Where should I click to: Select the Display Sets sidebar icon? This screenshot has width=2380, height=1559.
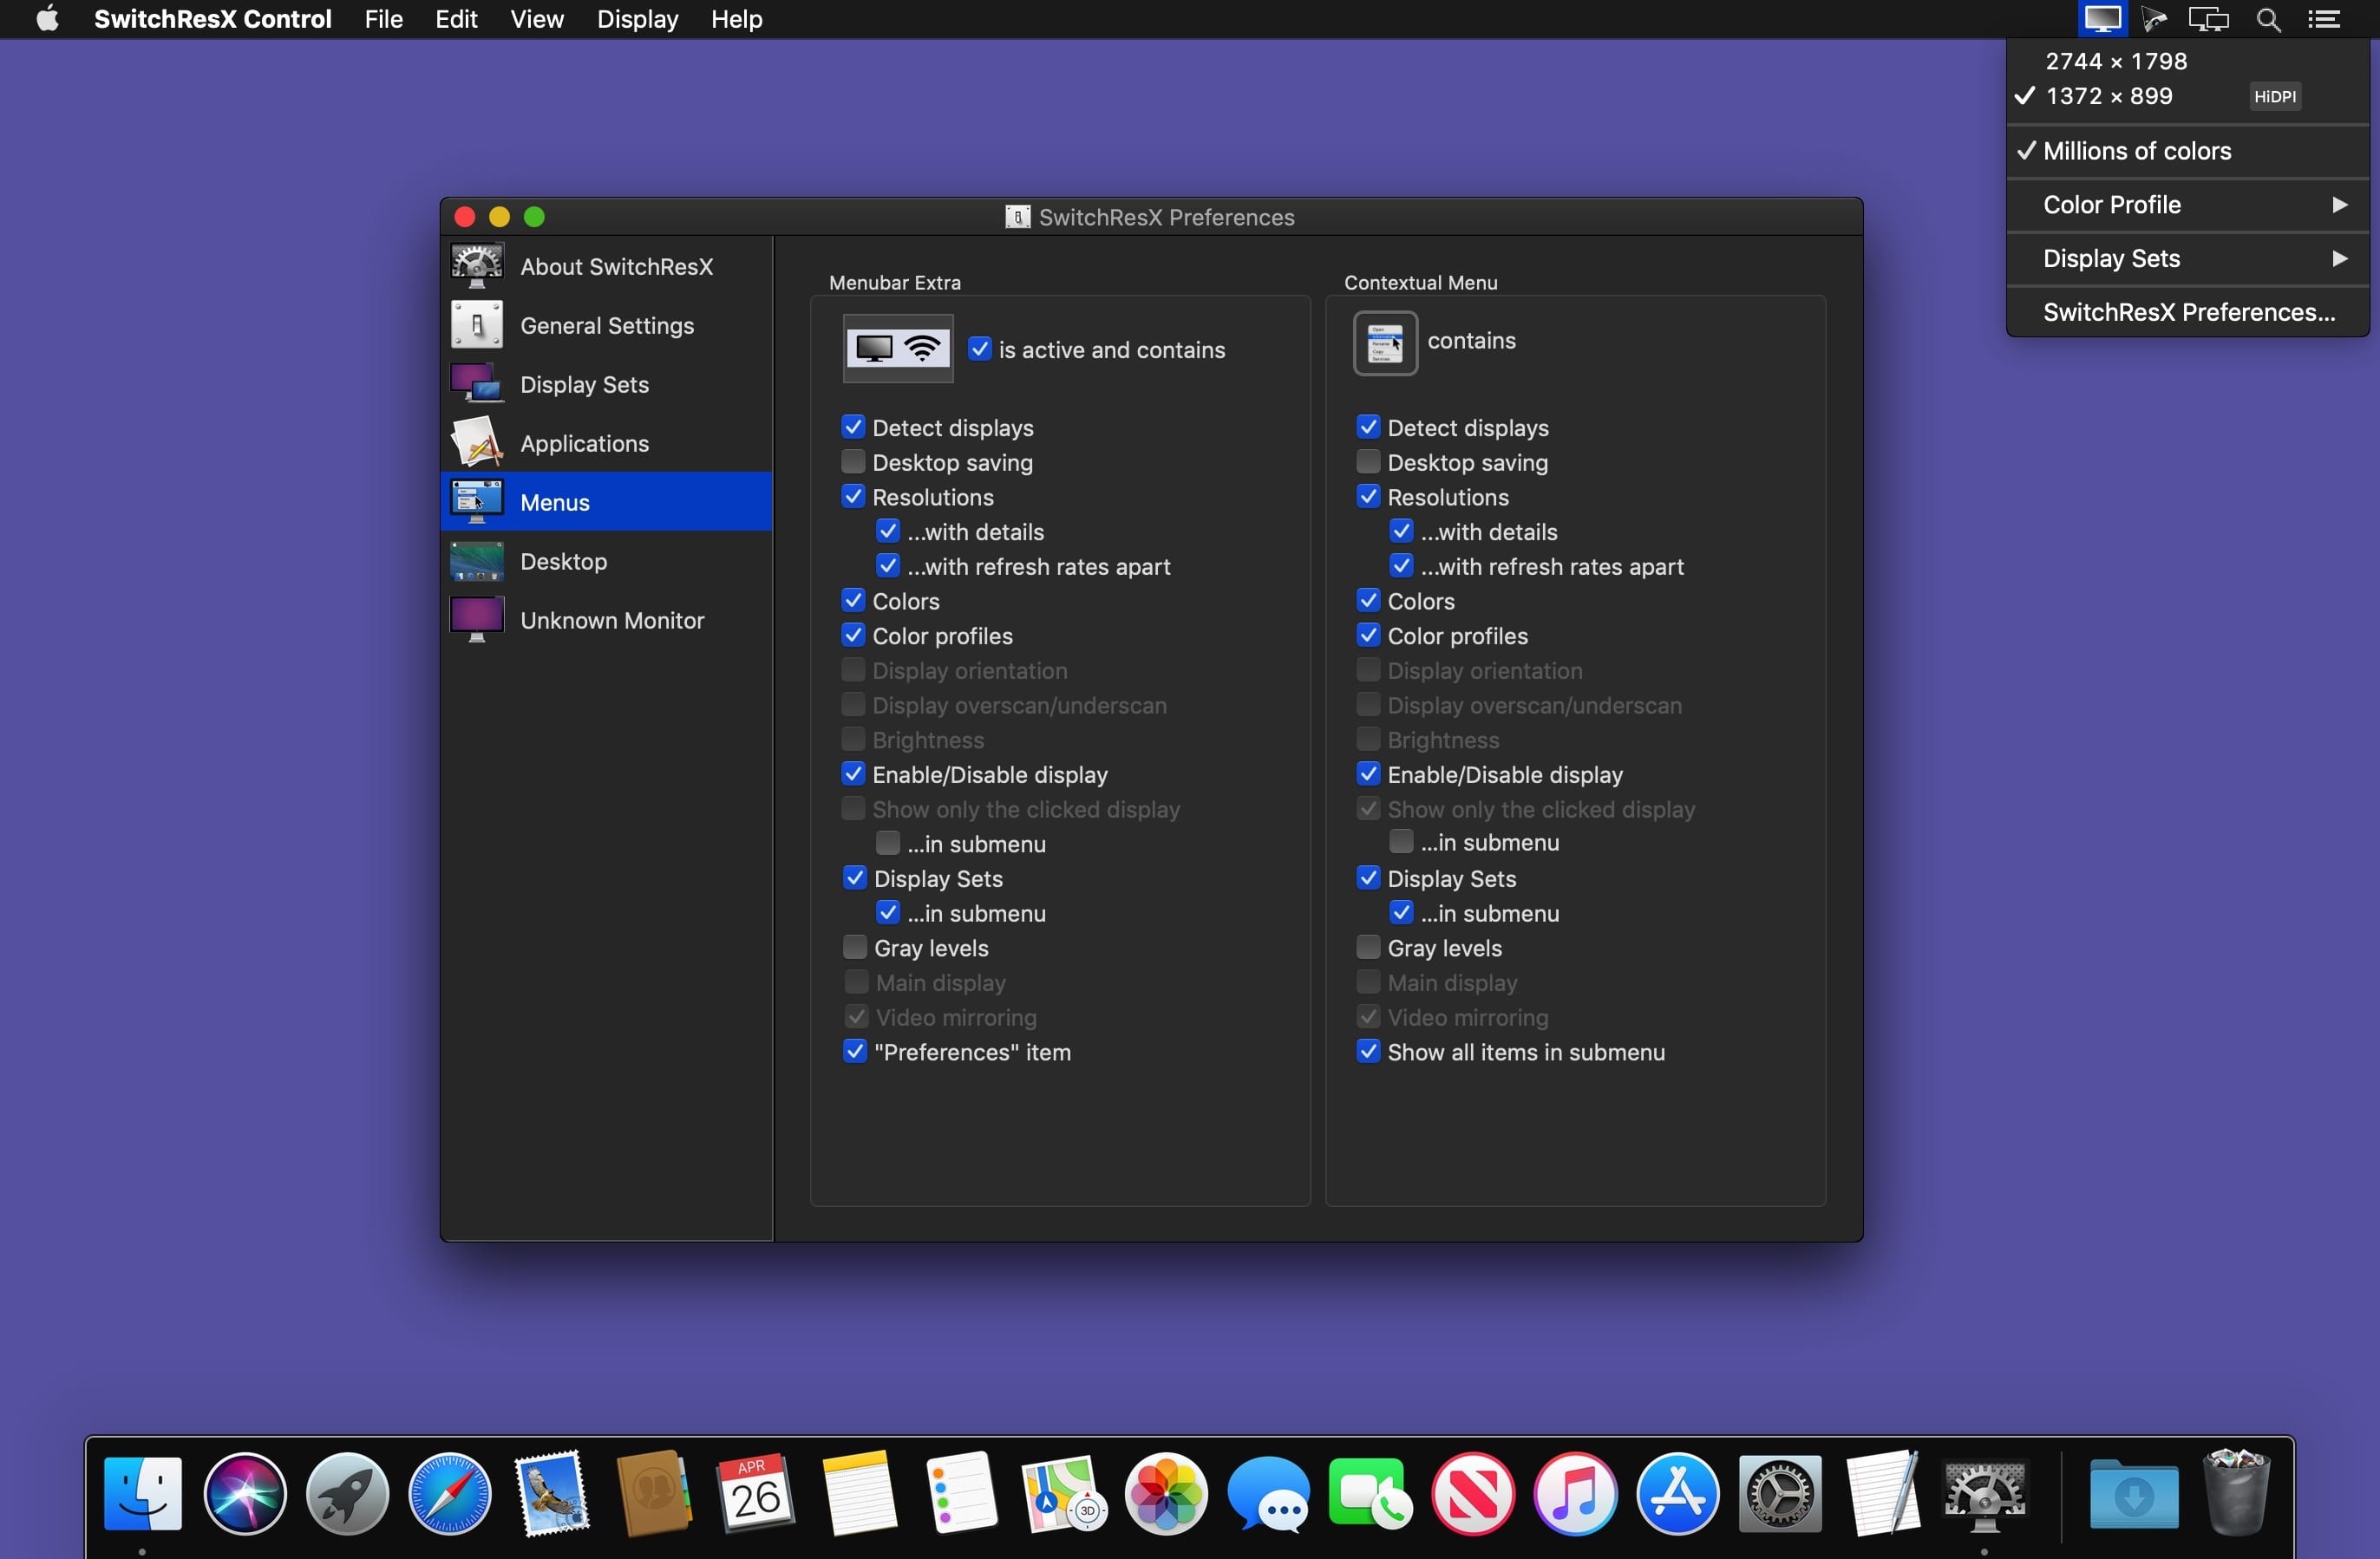477,384
